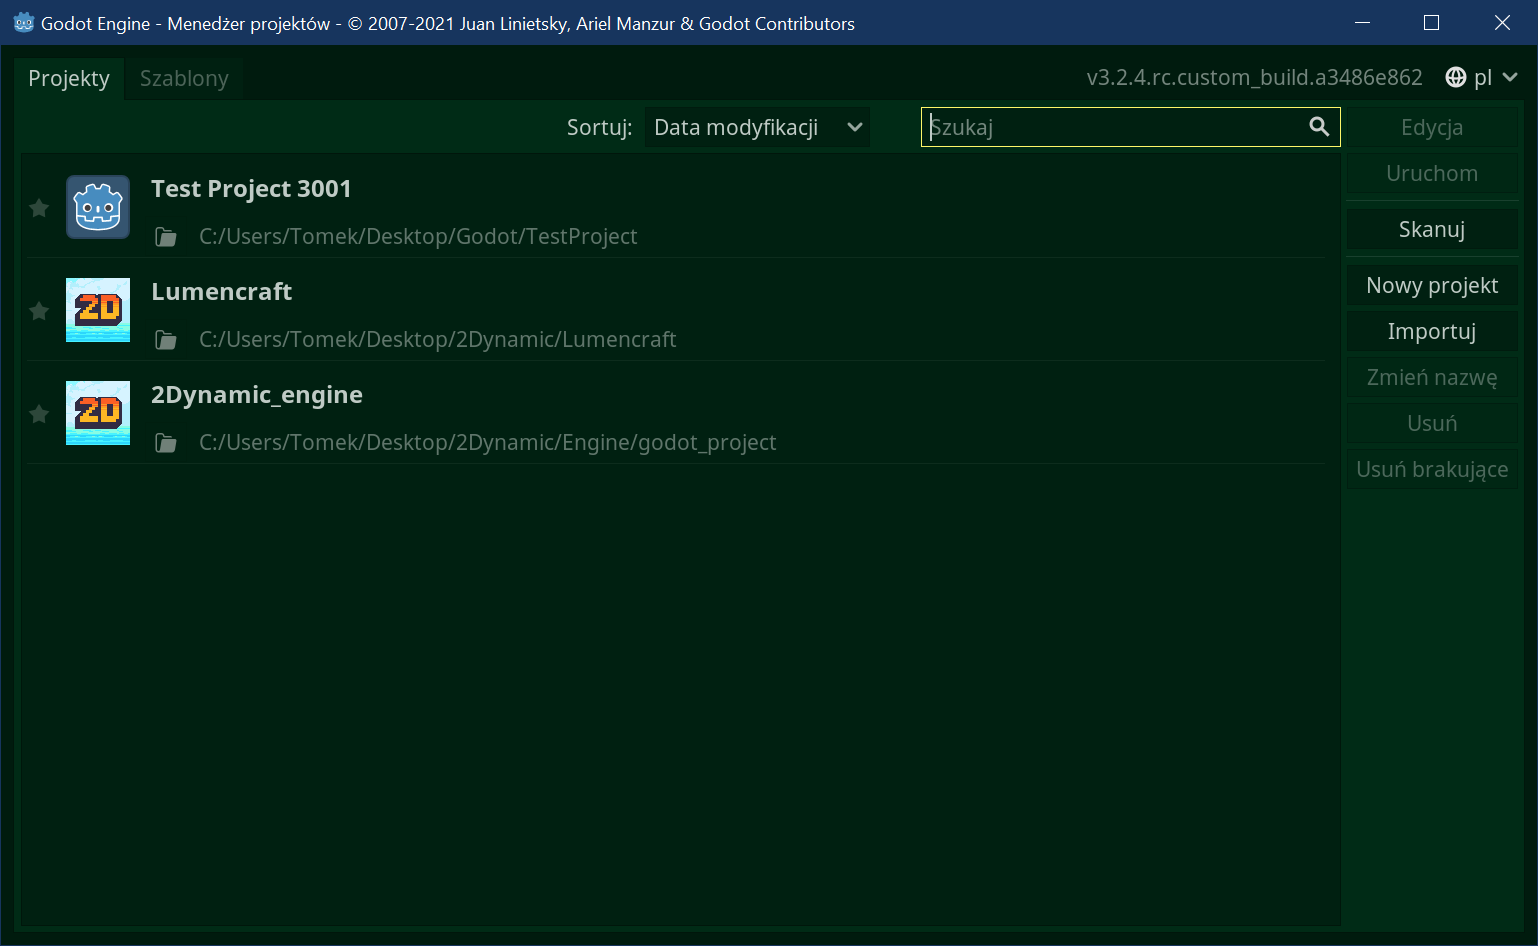
Task: Switch to the Projekty tab
Action: [69, 79]
